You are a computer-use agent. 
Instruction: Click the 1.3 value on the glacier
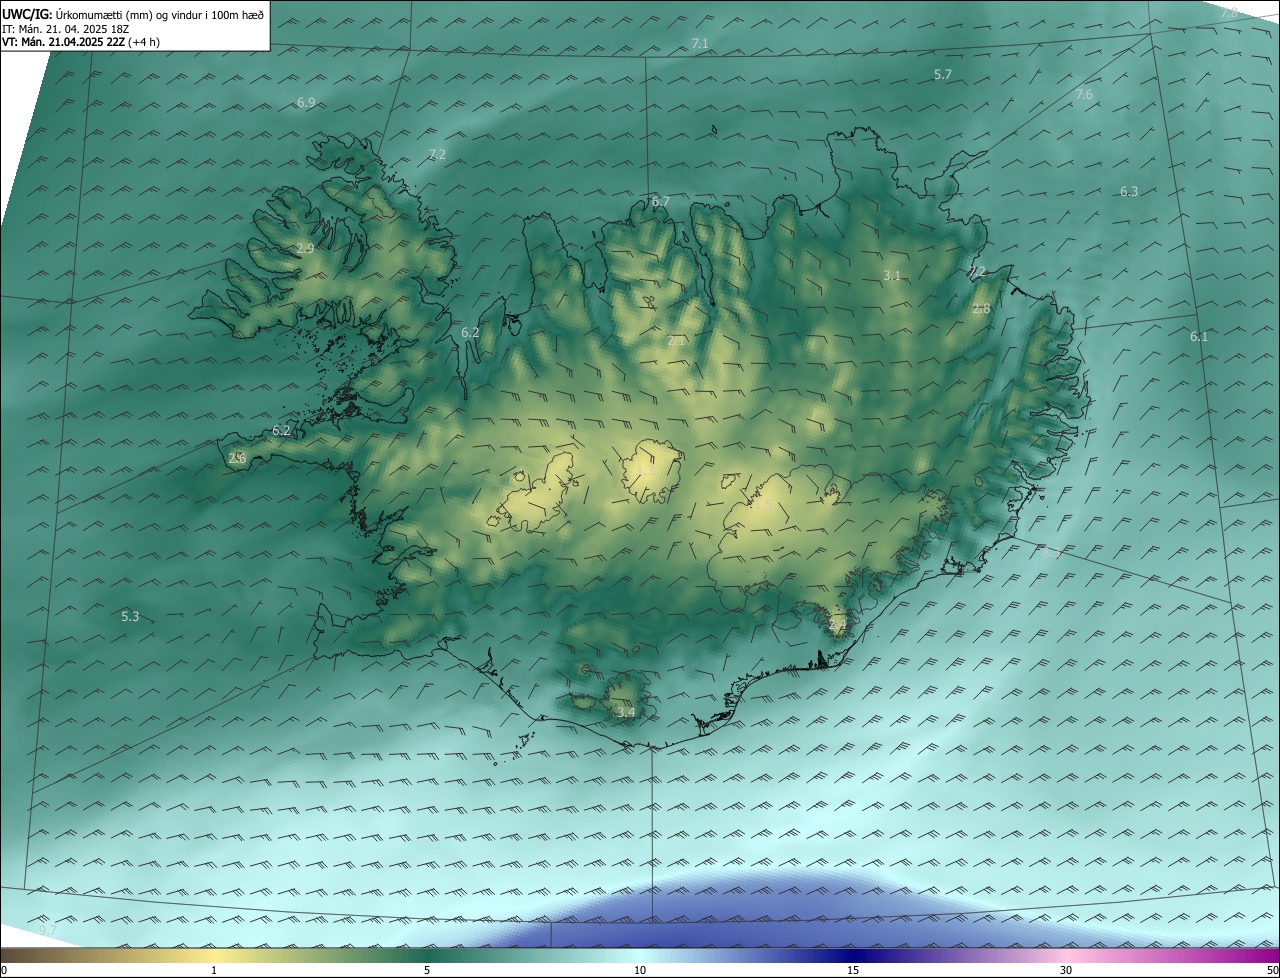pos(645,470)
